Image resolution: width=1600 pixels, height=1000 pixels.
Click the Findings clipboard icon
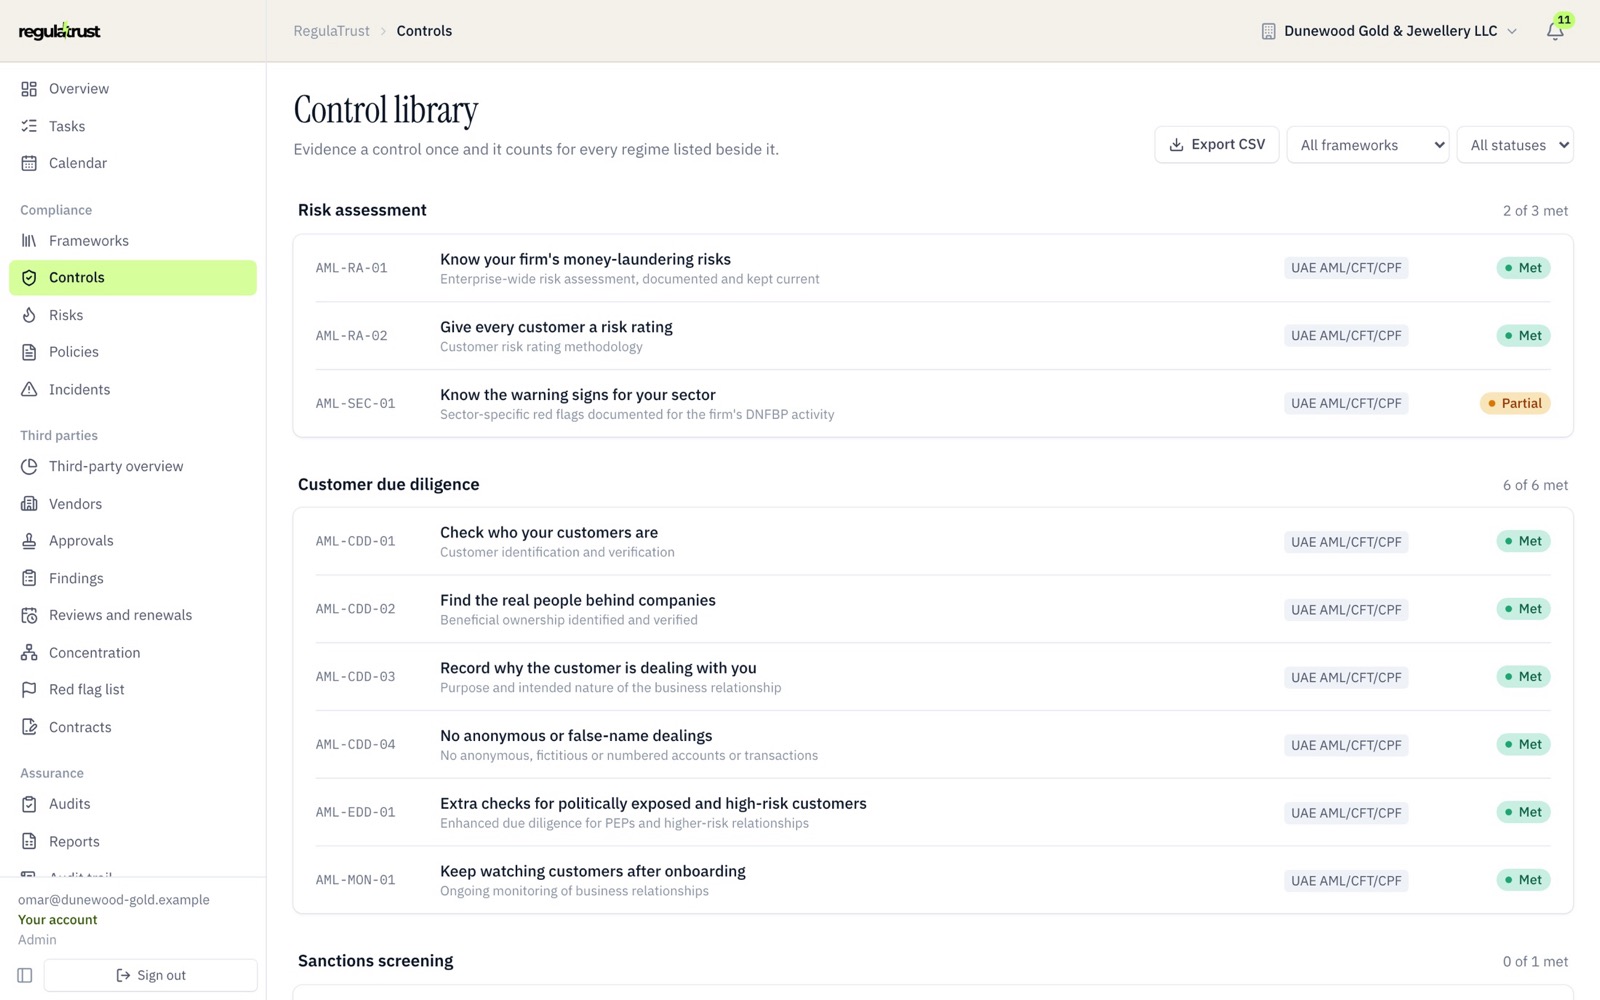29,578
